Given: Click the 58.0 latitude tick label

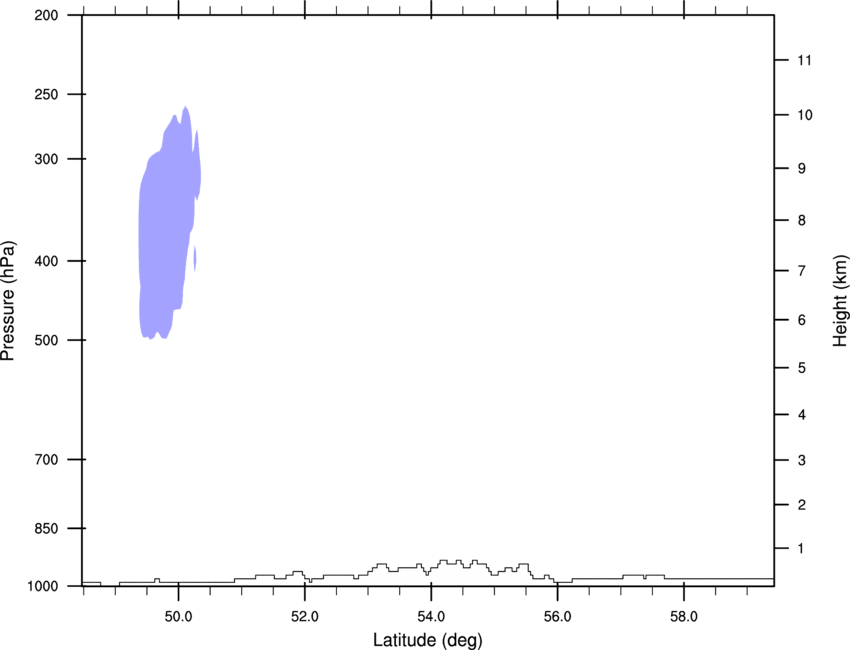Looking at the screenshot, I should (684, 616).
